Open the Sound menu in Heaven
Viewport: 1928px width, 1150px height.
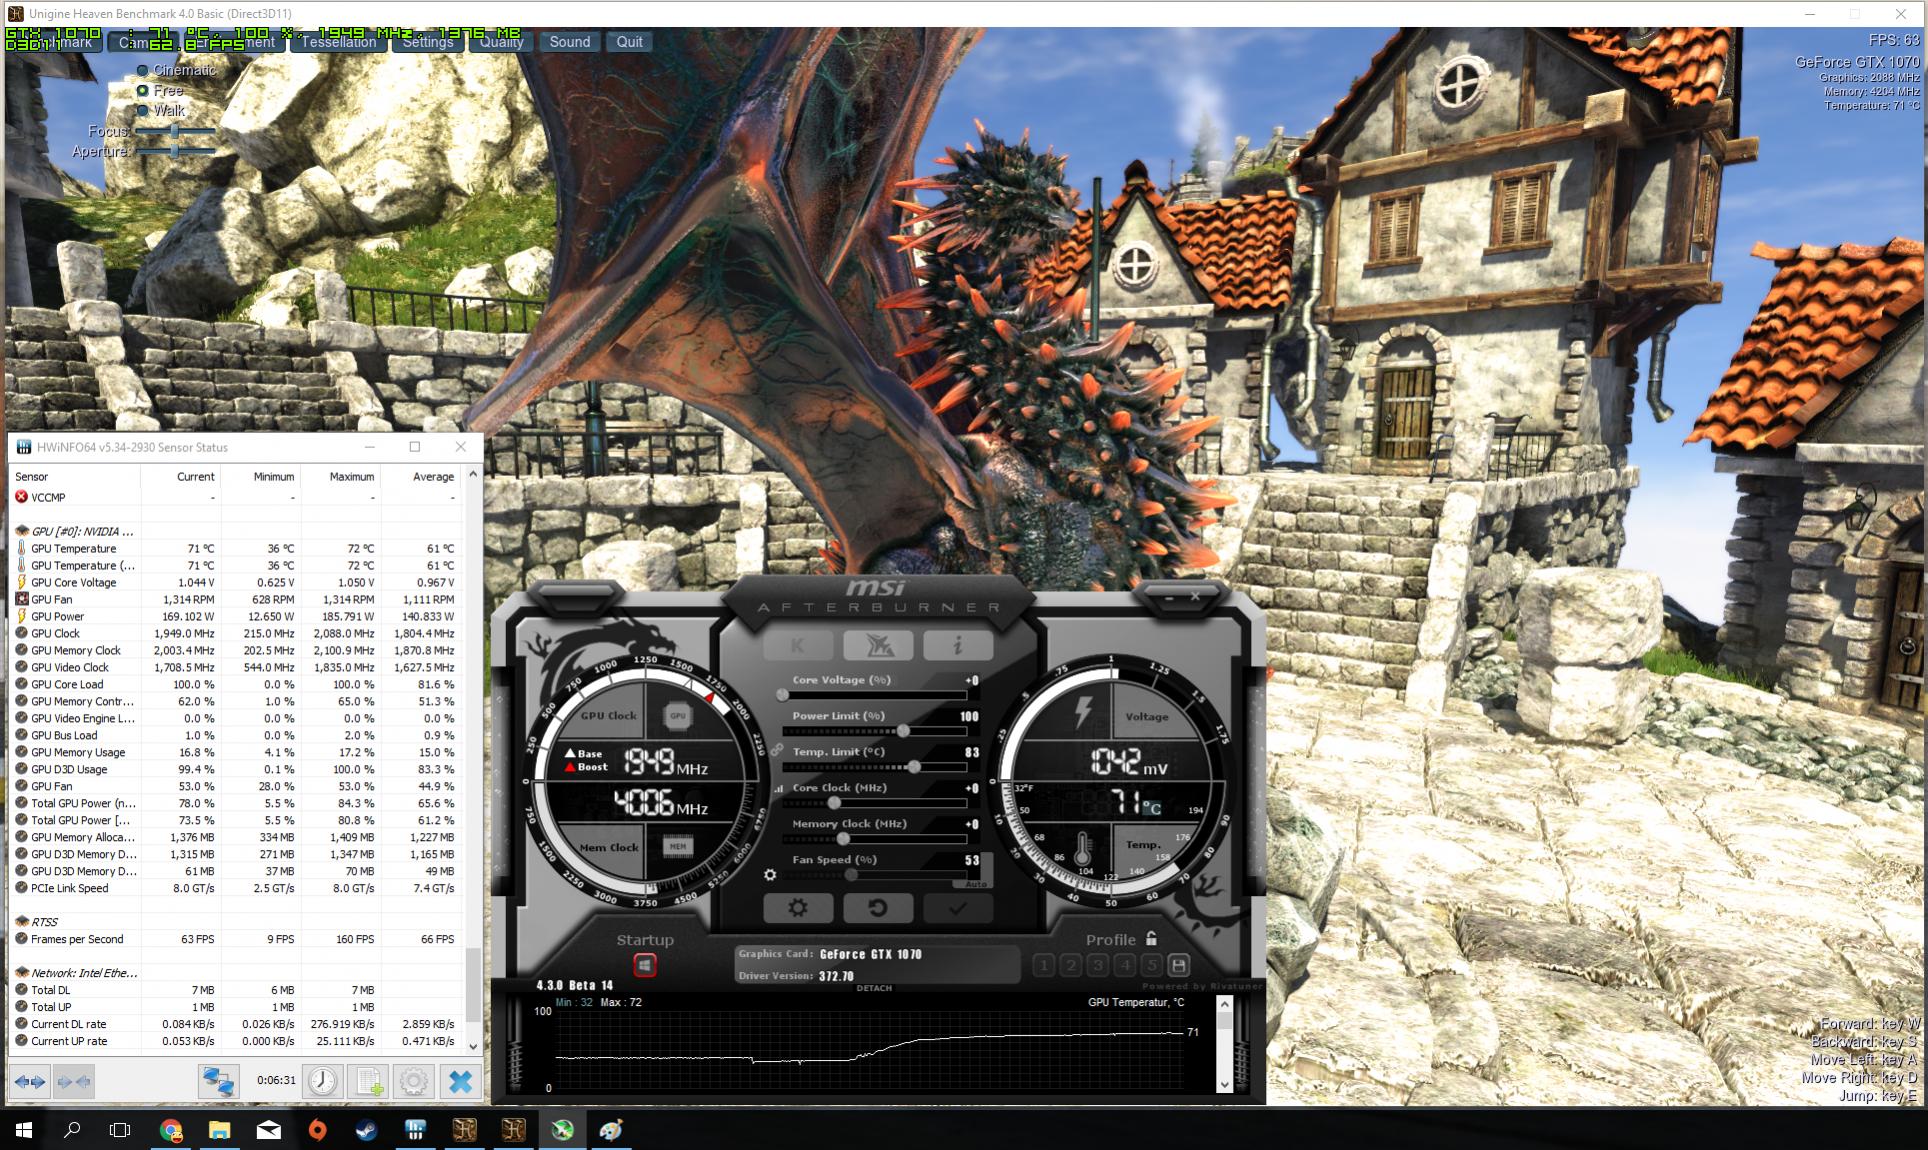569,42
